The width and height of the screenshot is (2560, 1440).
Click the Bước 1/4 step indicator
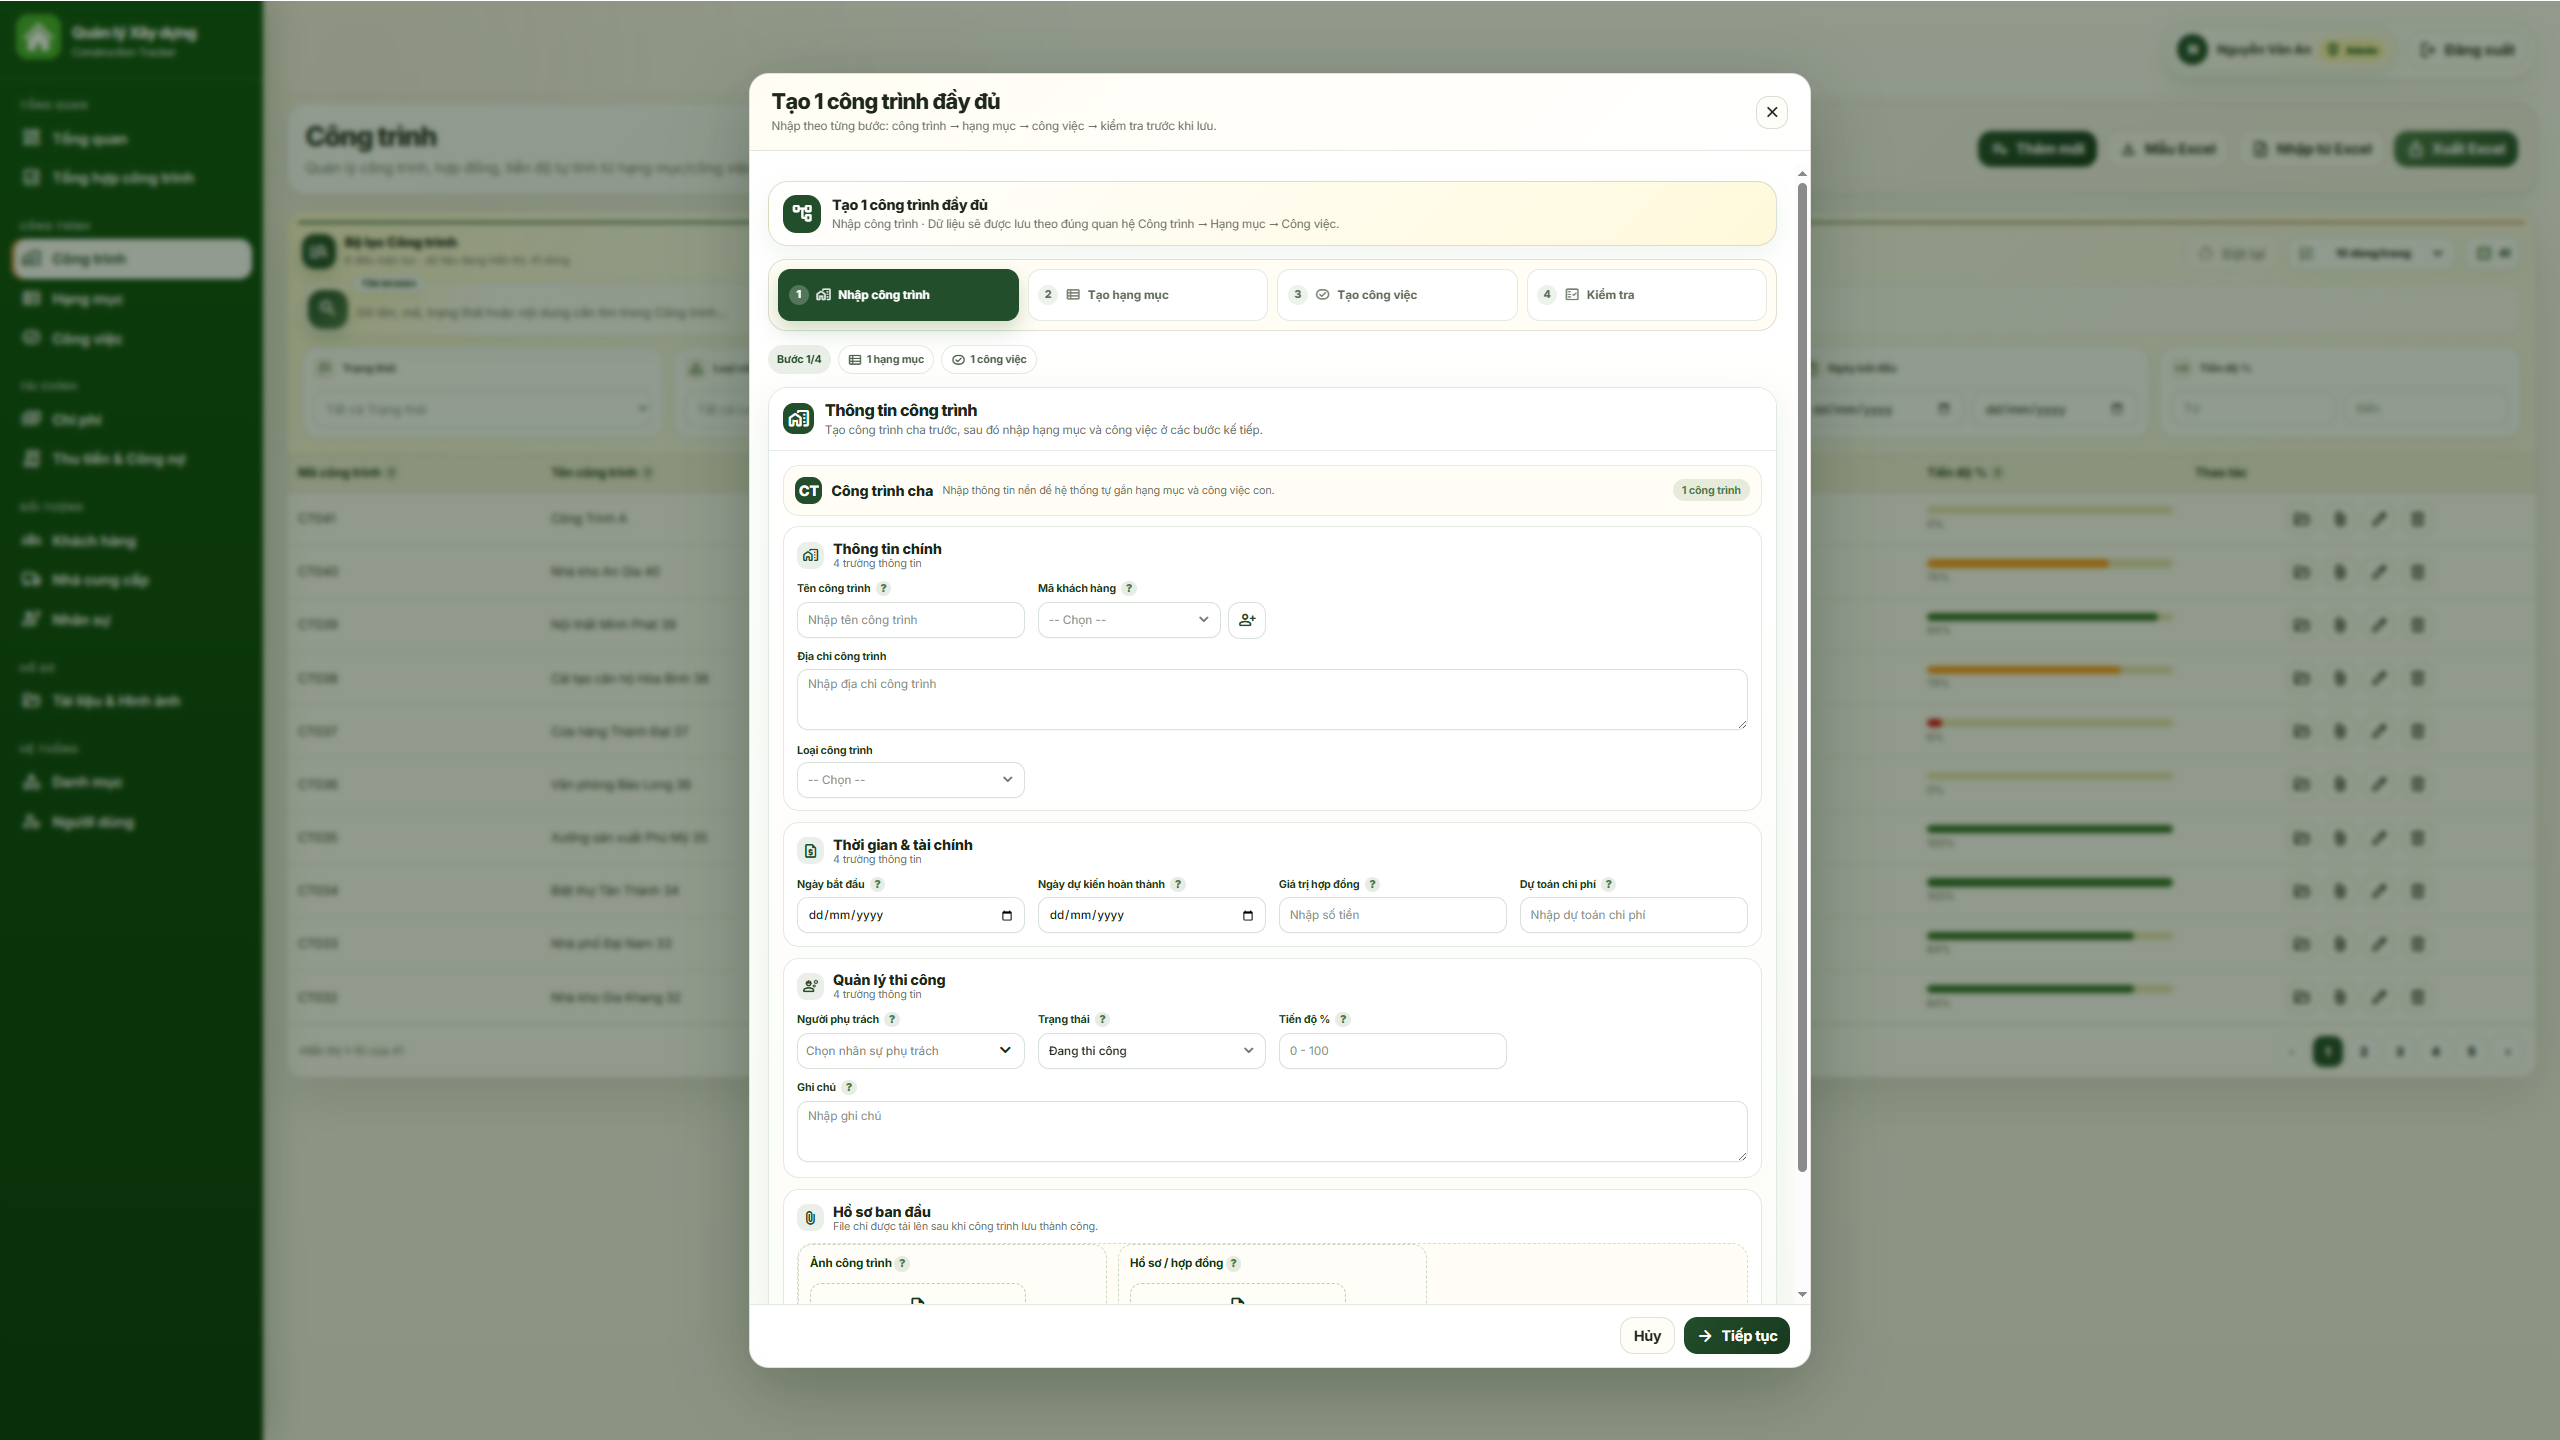click(799, 359)
